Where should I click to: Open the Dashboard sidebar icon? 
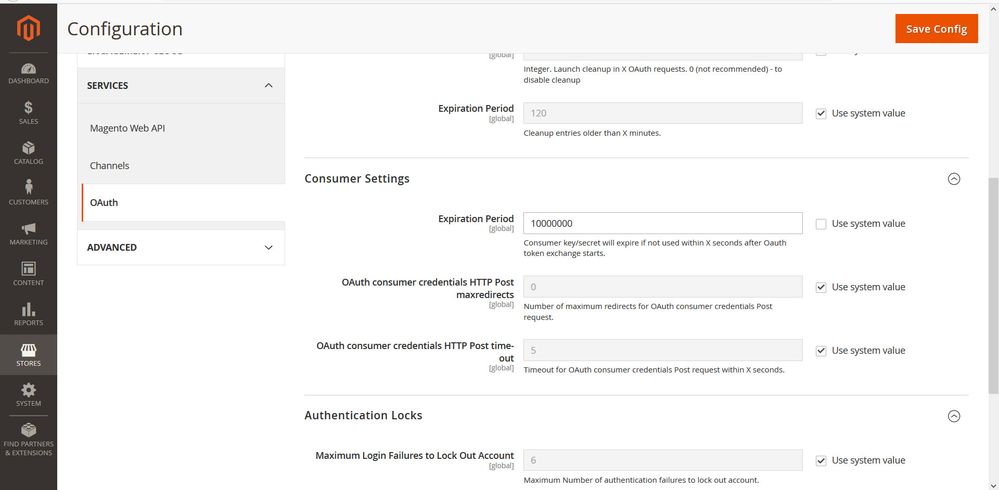28,72
